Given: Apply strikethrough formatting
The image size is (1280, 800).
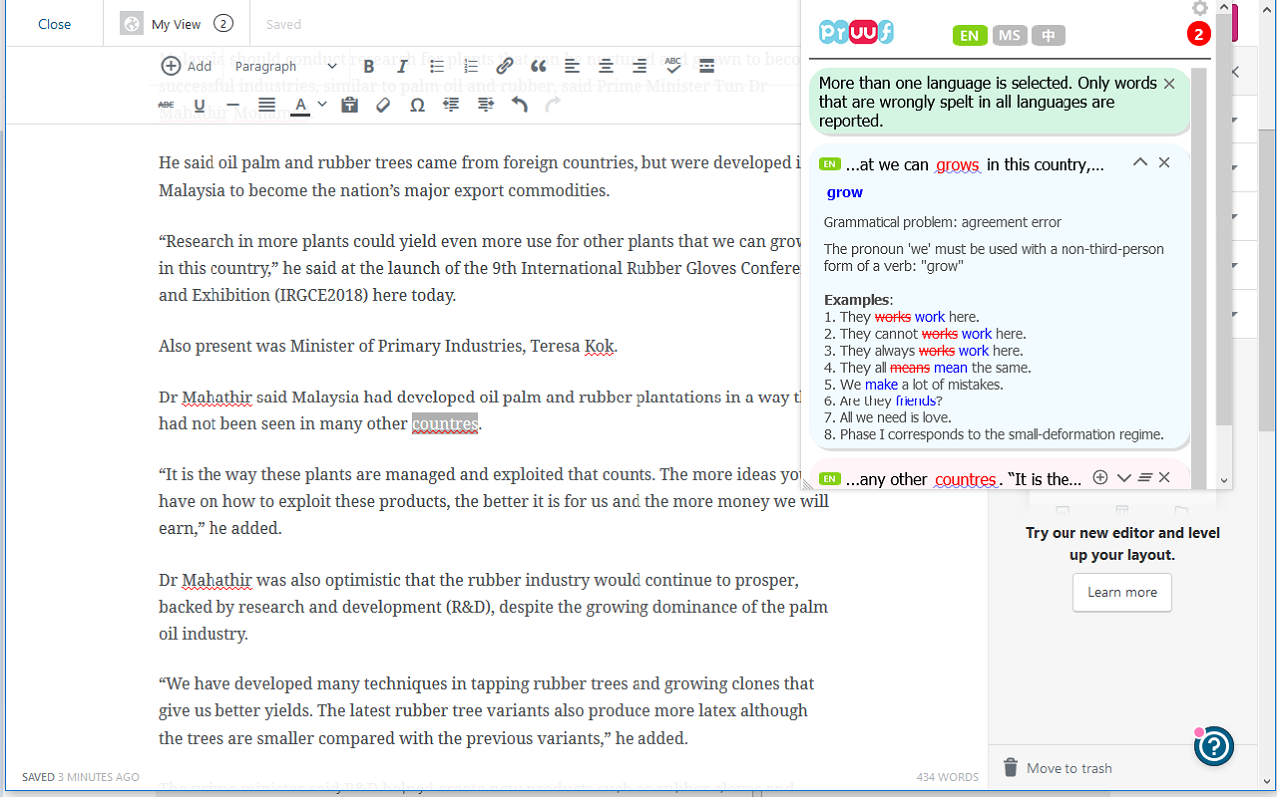Looking at the screenshot, I should (x=166, y=105).
